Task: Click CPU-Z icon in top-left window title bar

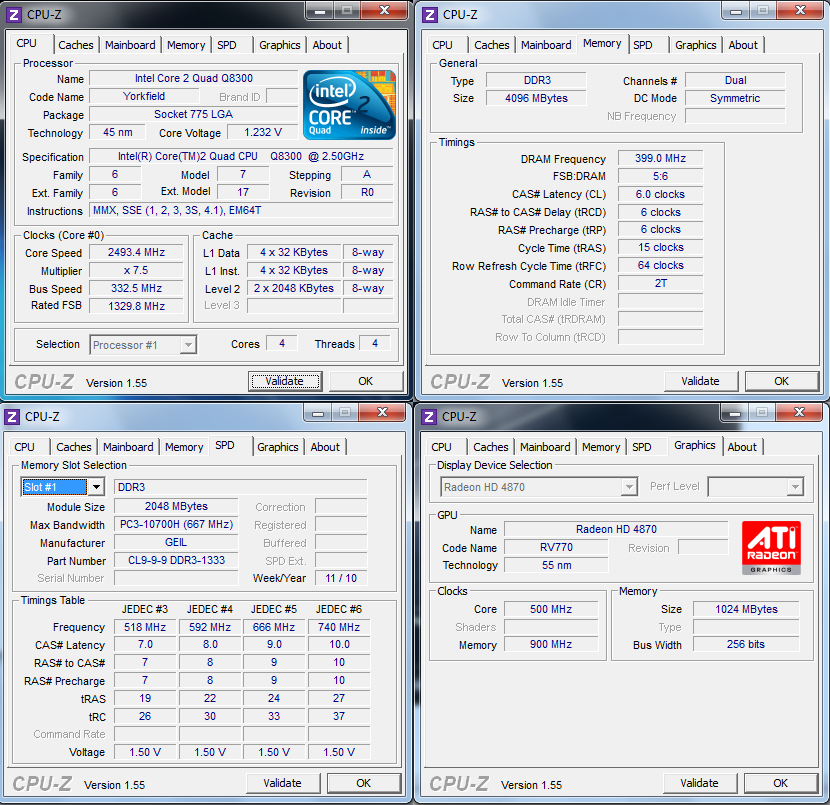Action: point(13,13)
